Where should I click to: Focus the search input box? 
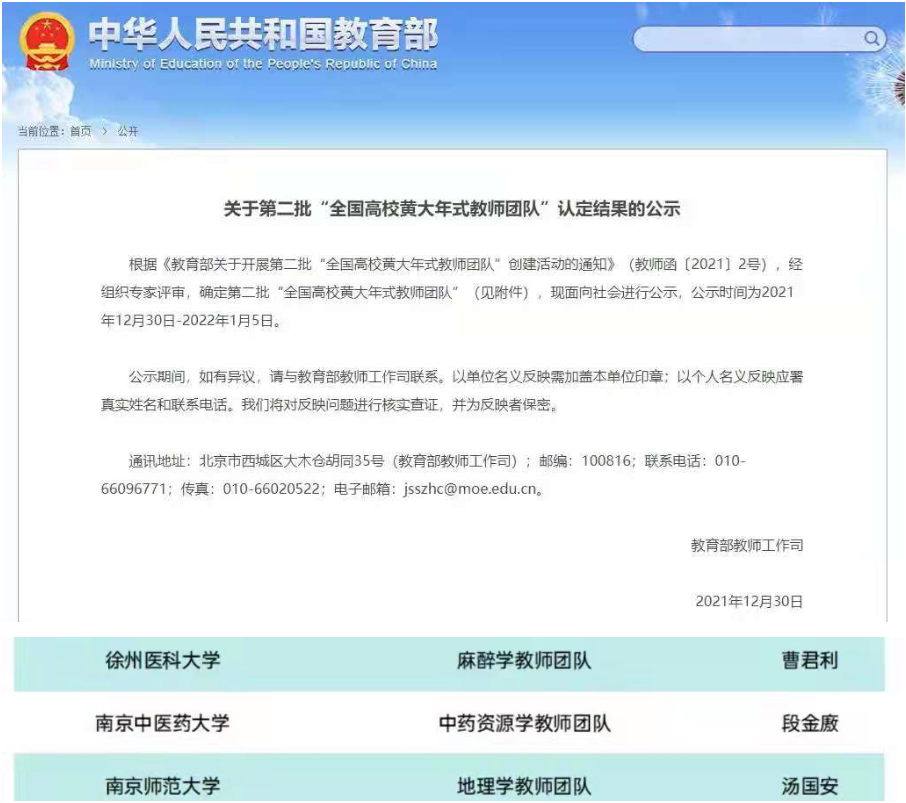tap(748, 39)
